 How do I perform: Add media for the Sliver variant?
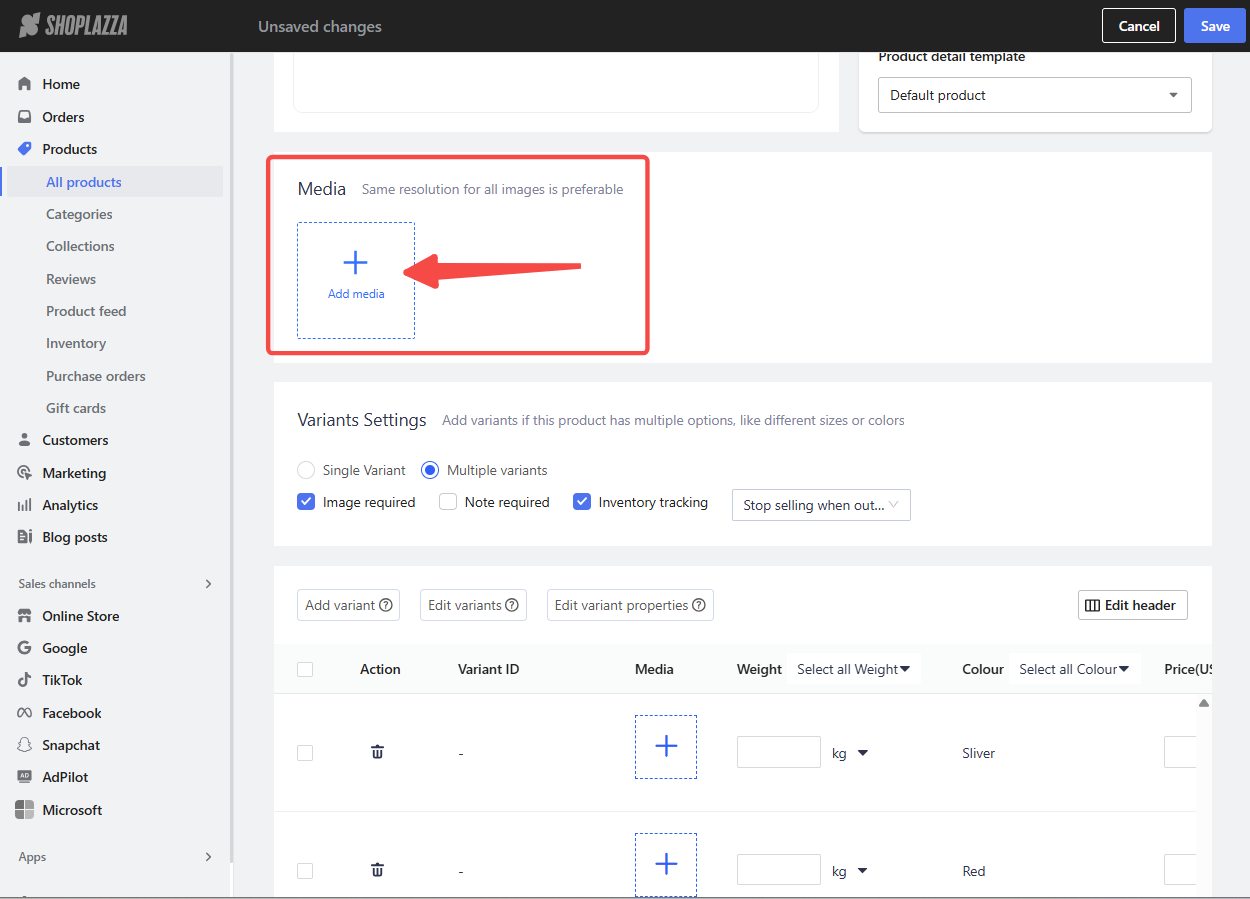click(666, 747)
